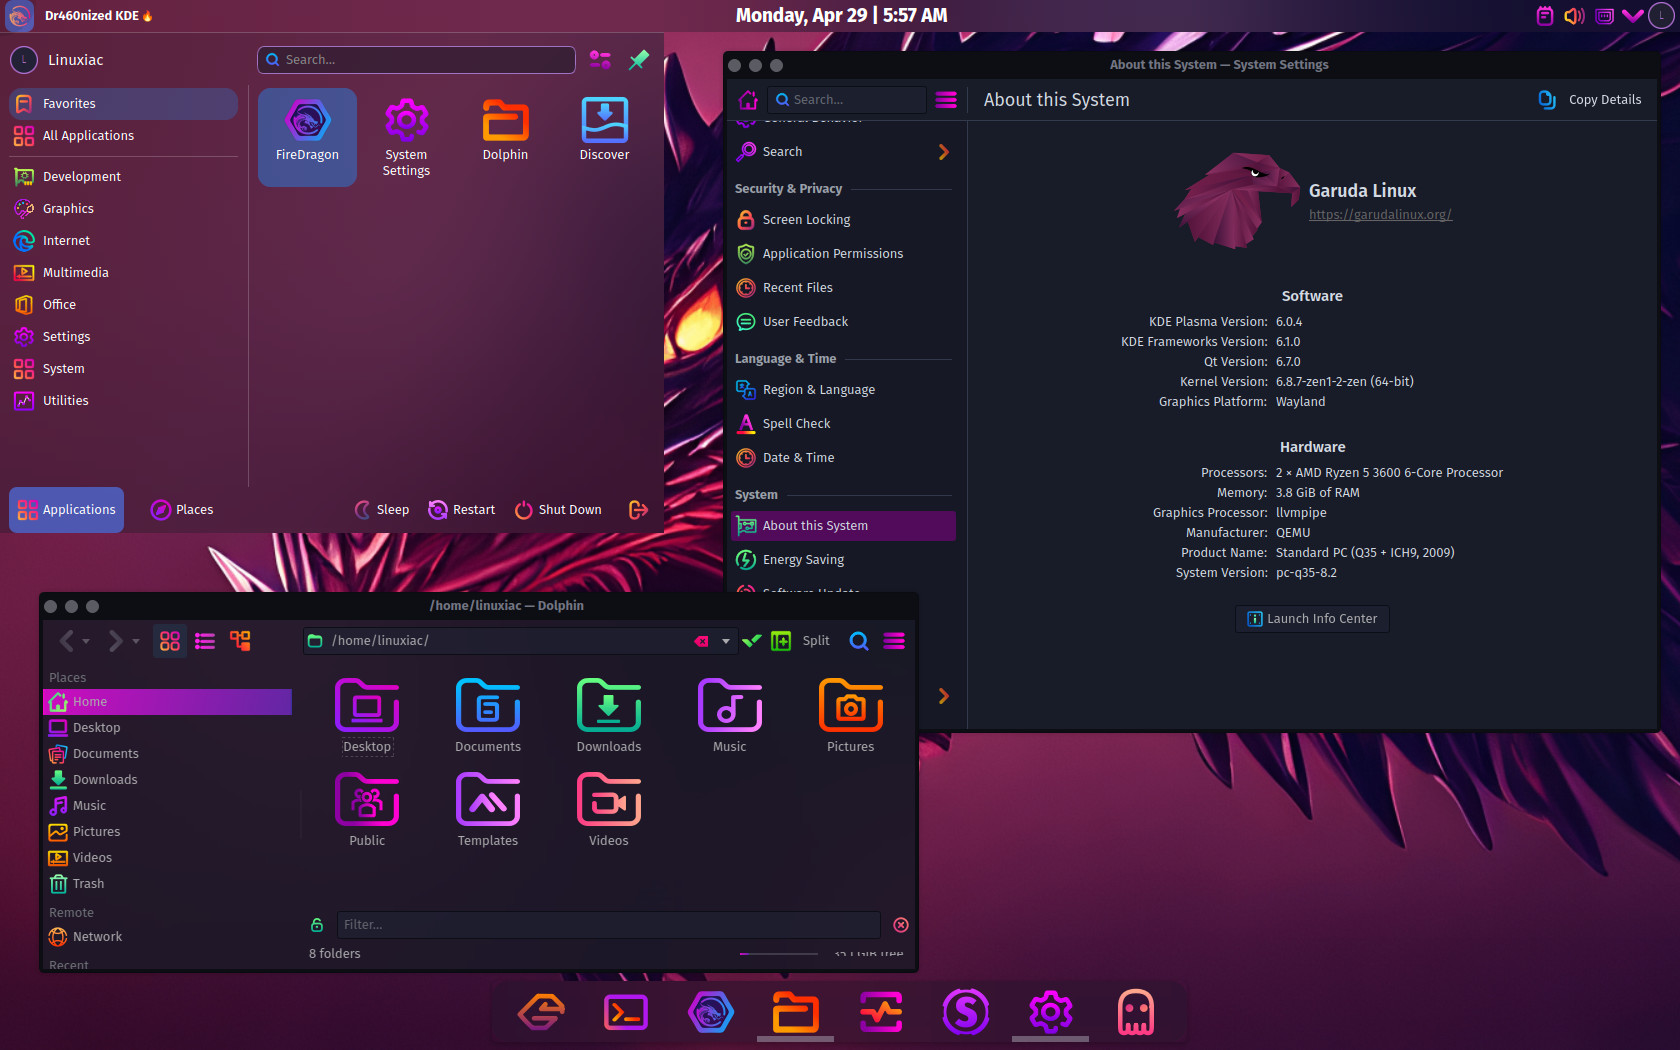This screenshot has height=1050, width=1680.
Task: Open the terminal icon in the dock
Action: coord(626,1013)
